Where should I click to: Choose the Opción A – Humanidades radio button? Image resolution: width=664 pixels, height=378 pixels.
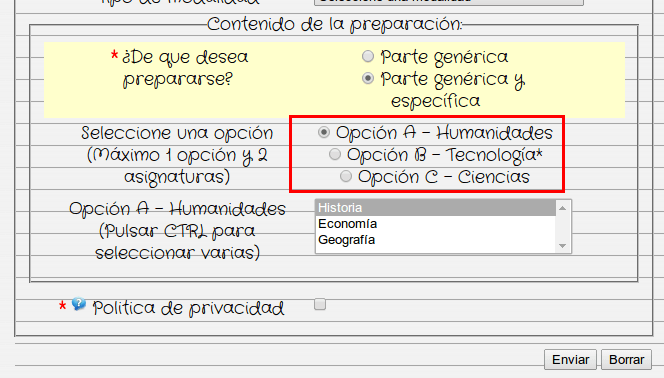324,132
